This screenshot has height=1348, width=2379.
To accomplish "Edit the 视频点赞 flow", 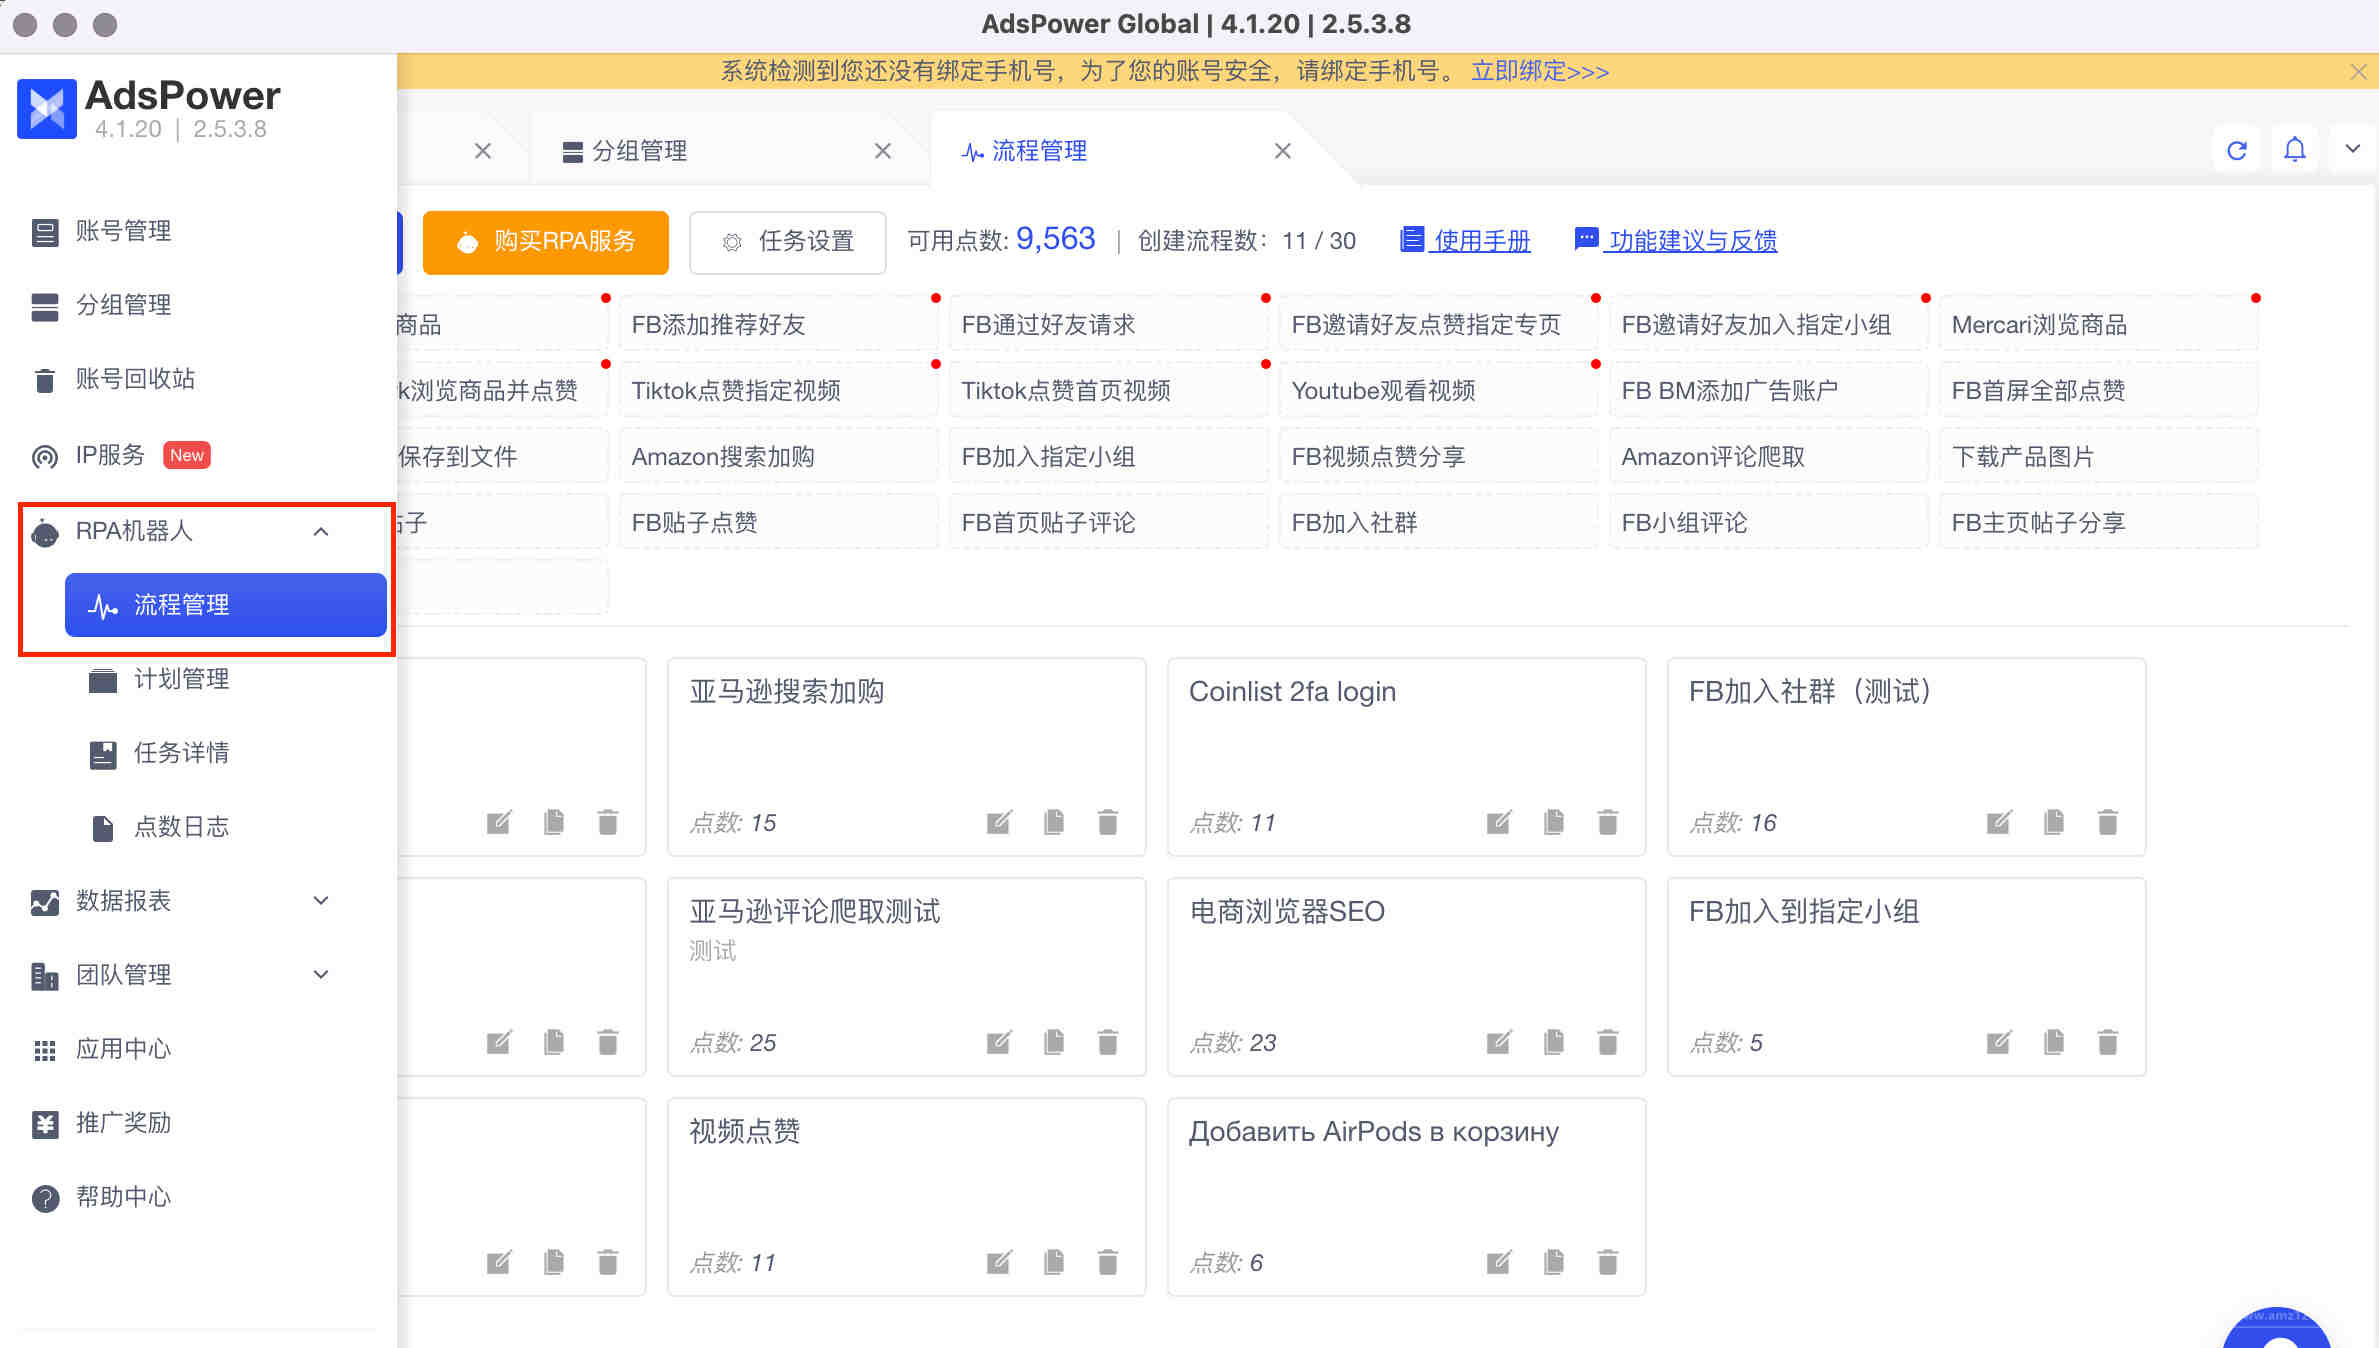I will click(998, 1262).
